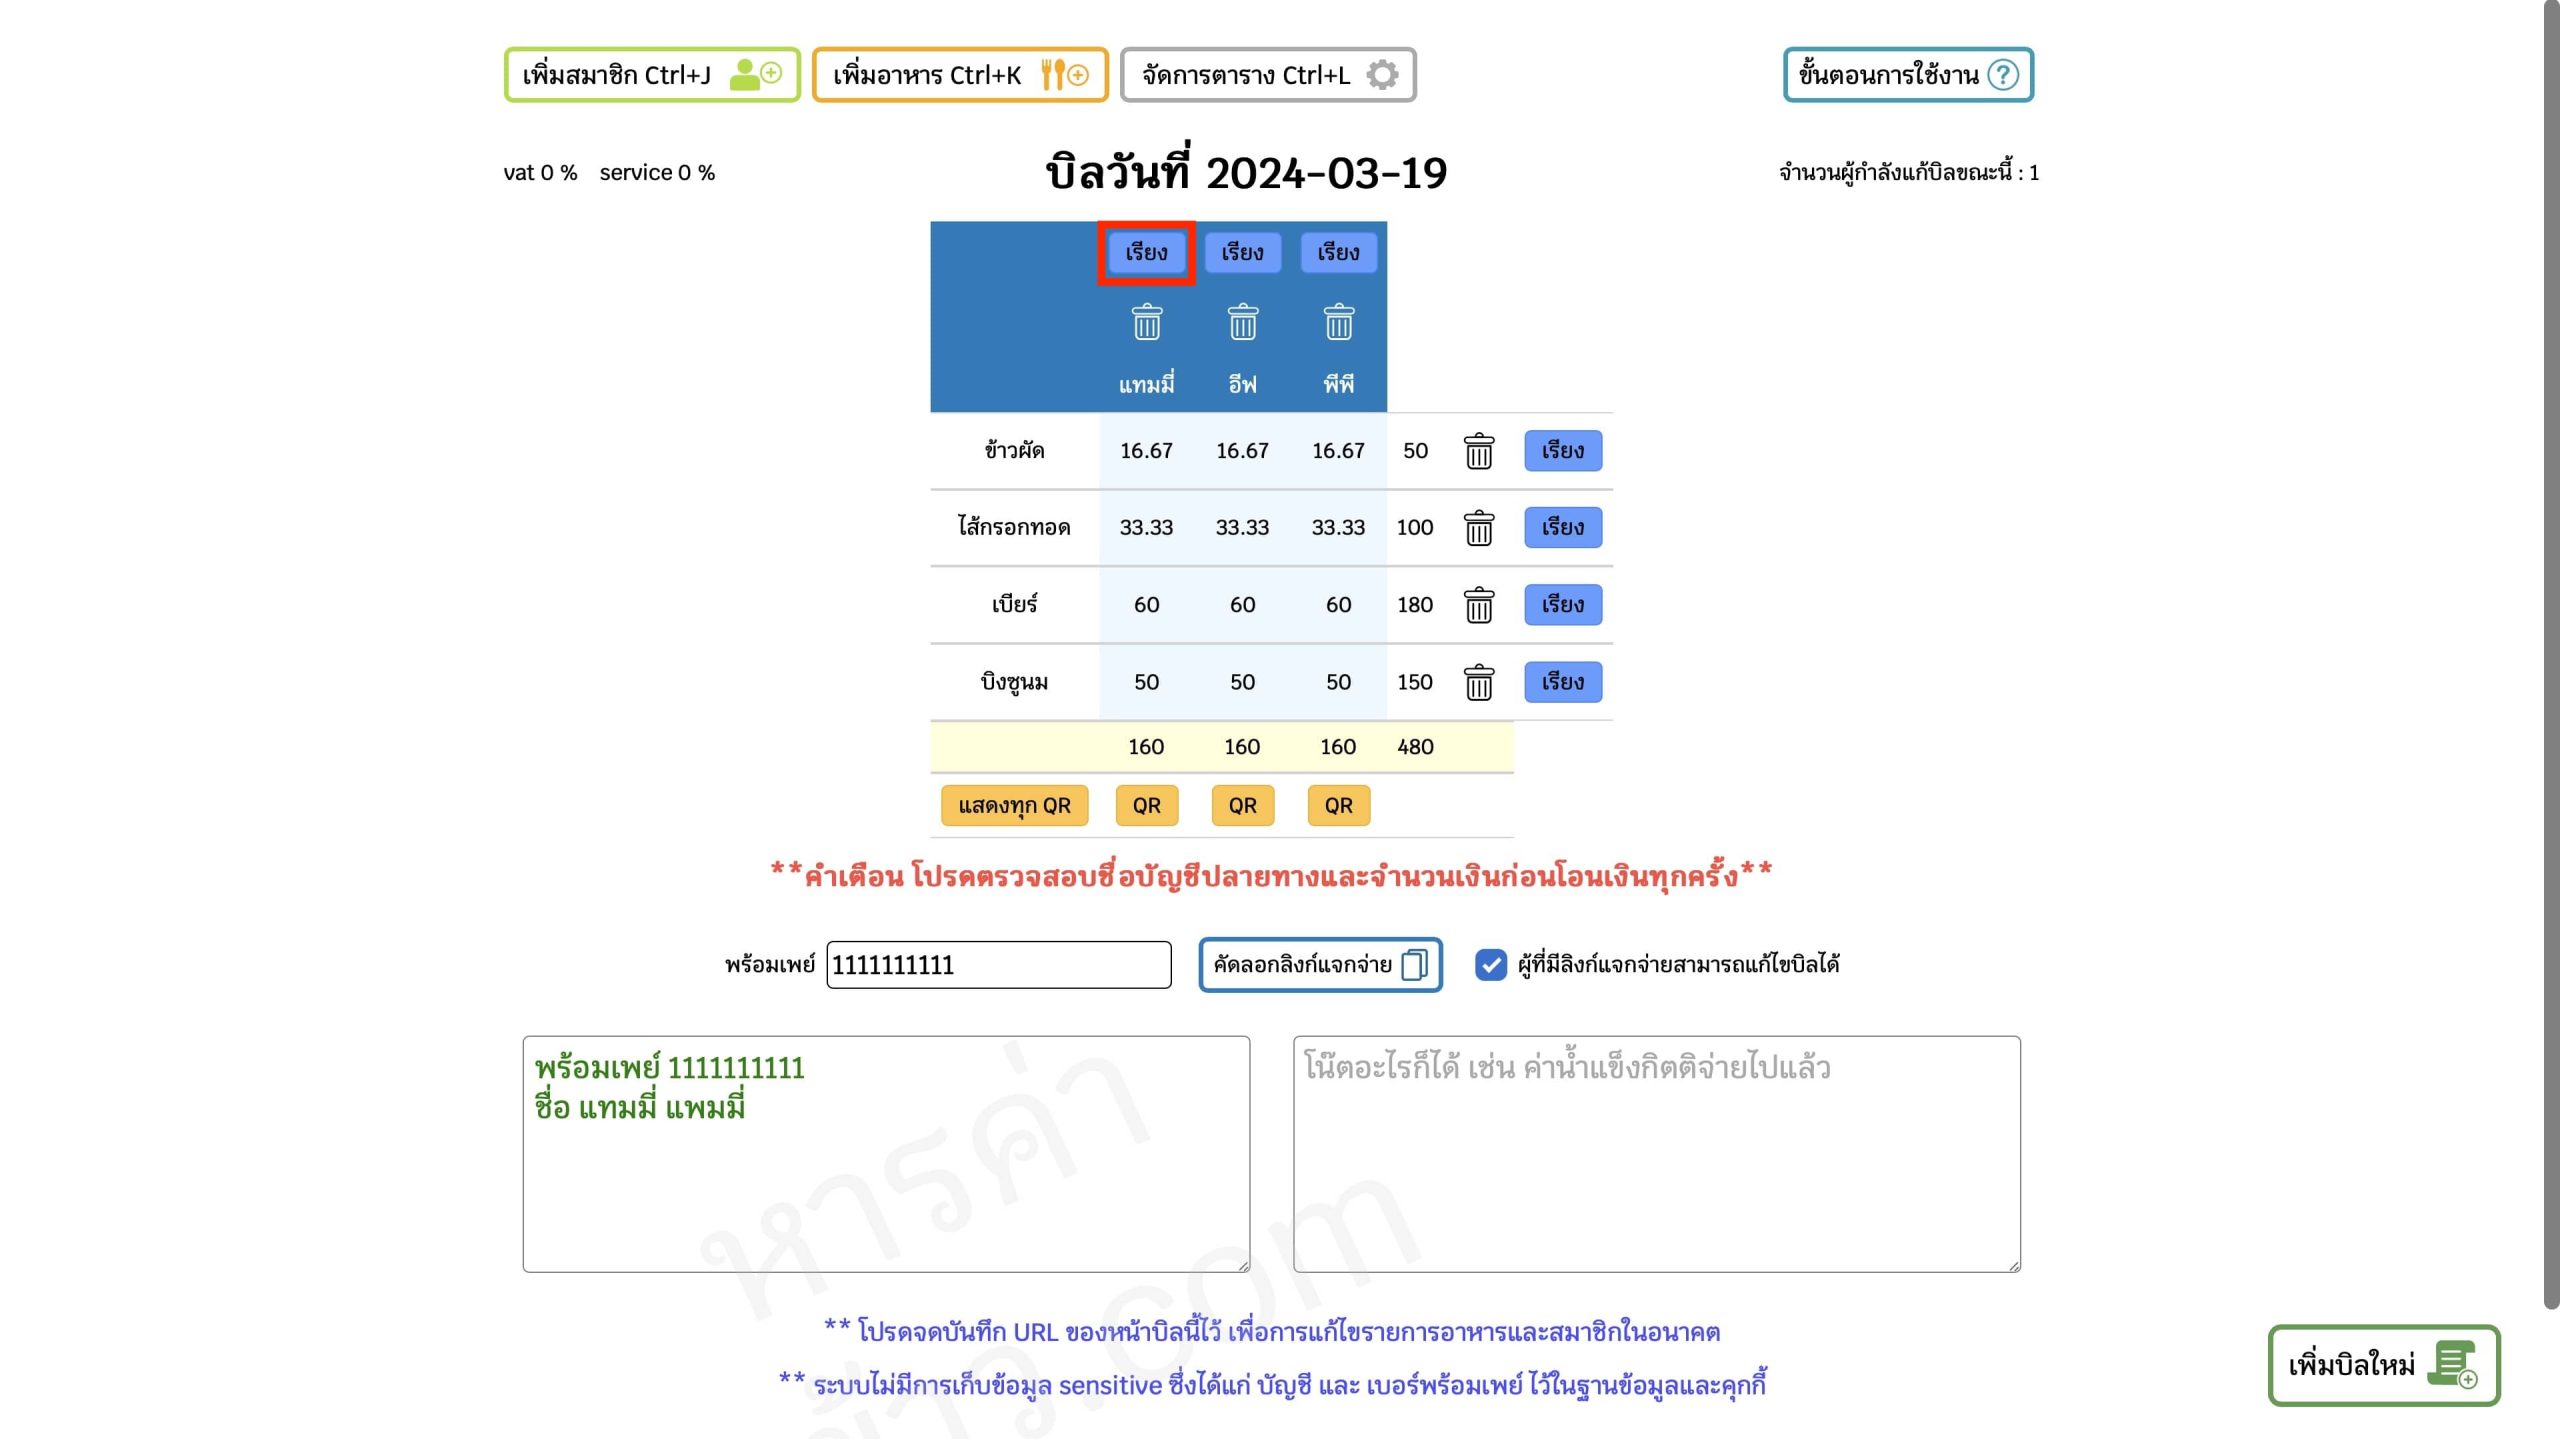This screenshot has height=1439, width=2560.
Task: Click เพิ่มสมาชิก add member button
Action: point(652,75)
